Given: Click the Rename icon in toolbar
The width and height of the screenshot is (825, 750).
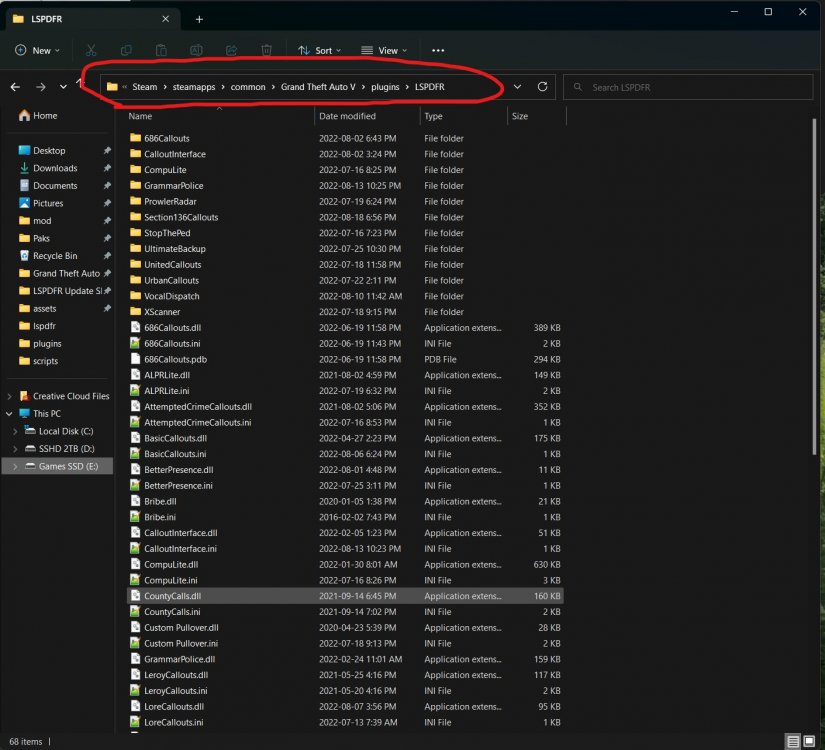Looking at the screenshot, I should tap(196, 51).
